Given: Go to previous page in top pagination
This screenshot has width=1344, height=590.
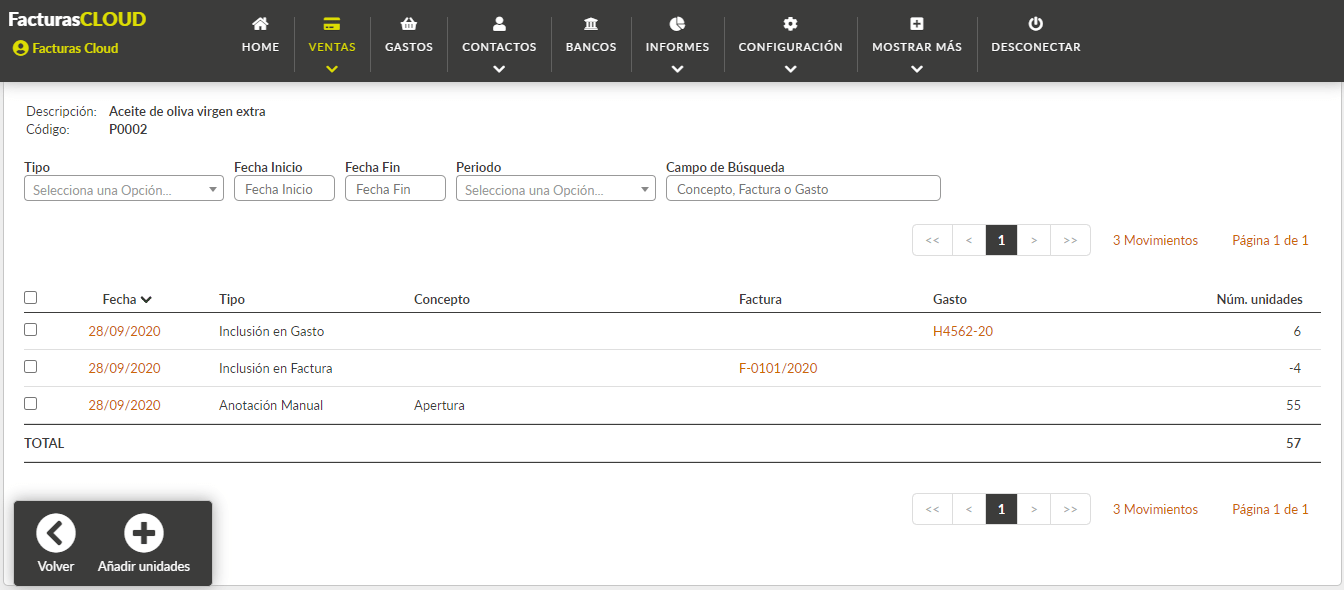Looking at the screenshot, I should point(968,240).
